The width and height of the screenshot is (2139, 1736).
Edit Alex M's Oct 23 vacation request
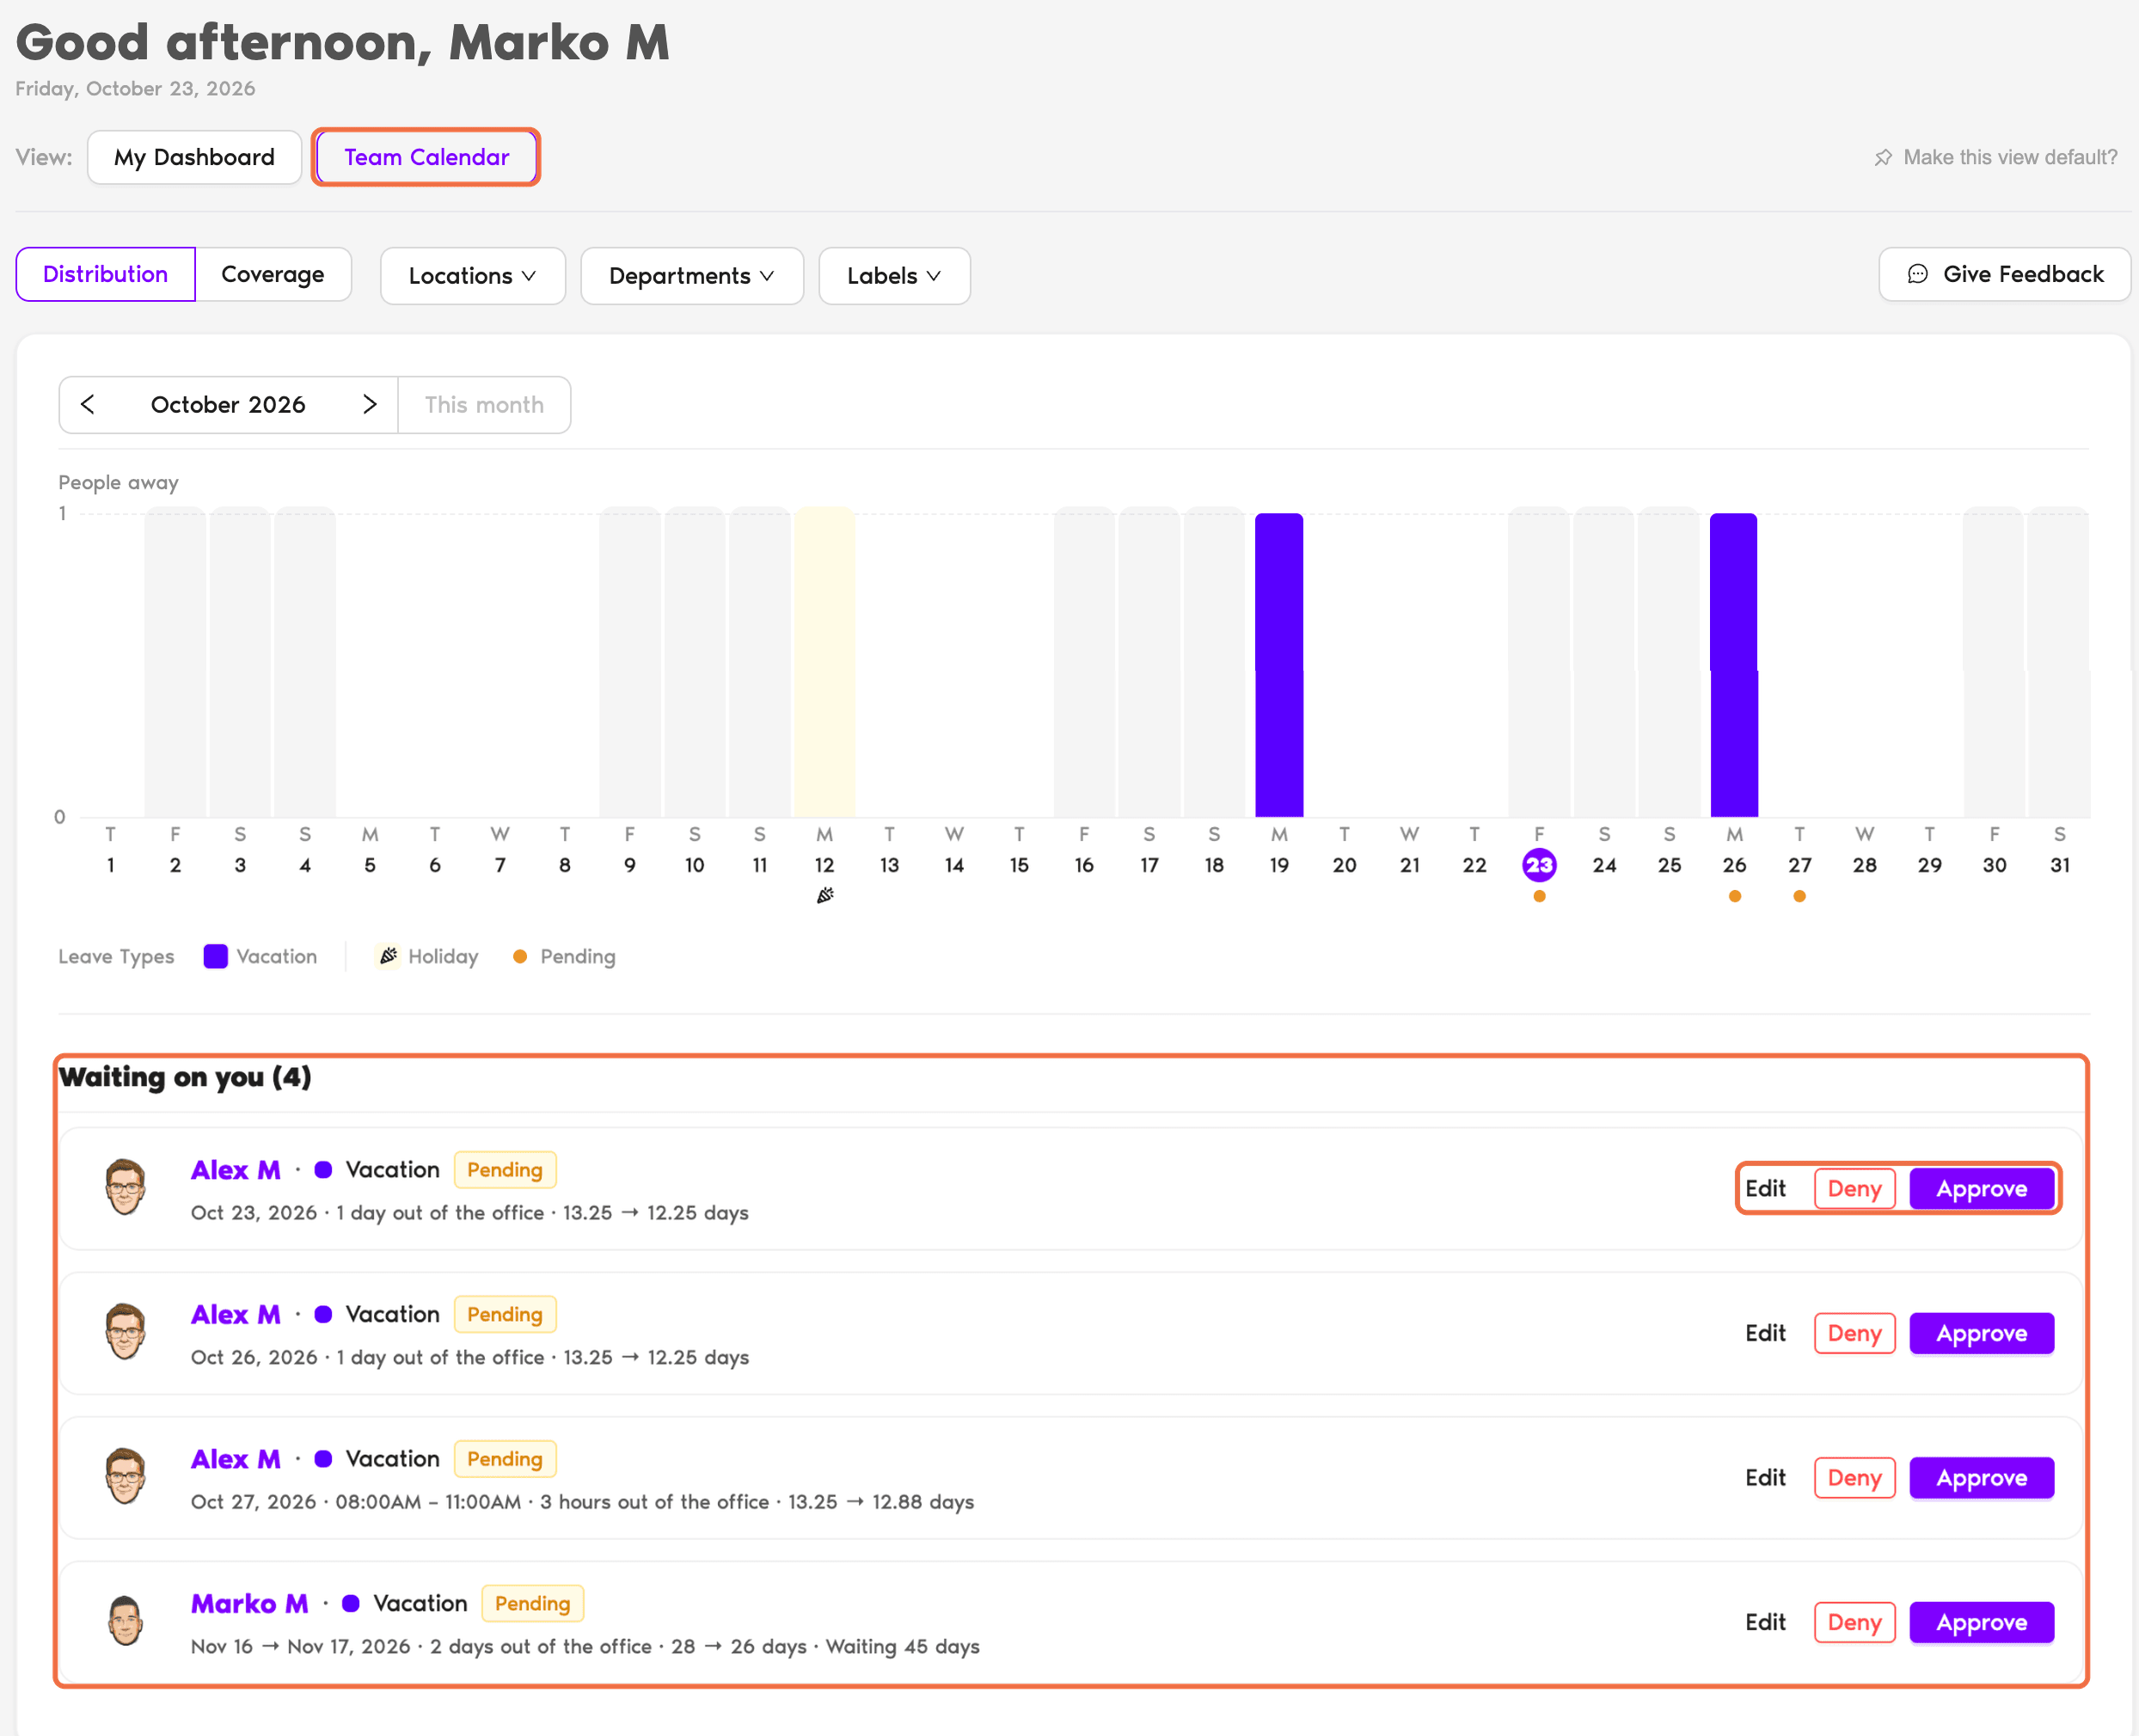(1765, 1188)
